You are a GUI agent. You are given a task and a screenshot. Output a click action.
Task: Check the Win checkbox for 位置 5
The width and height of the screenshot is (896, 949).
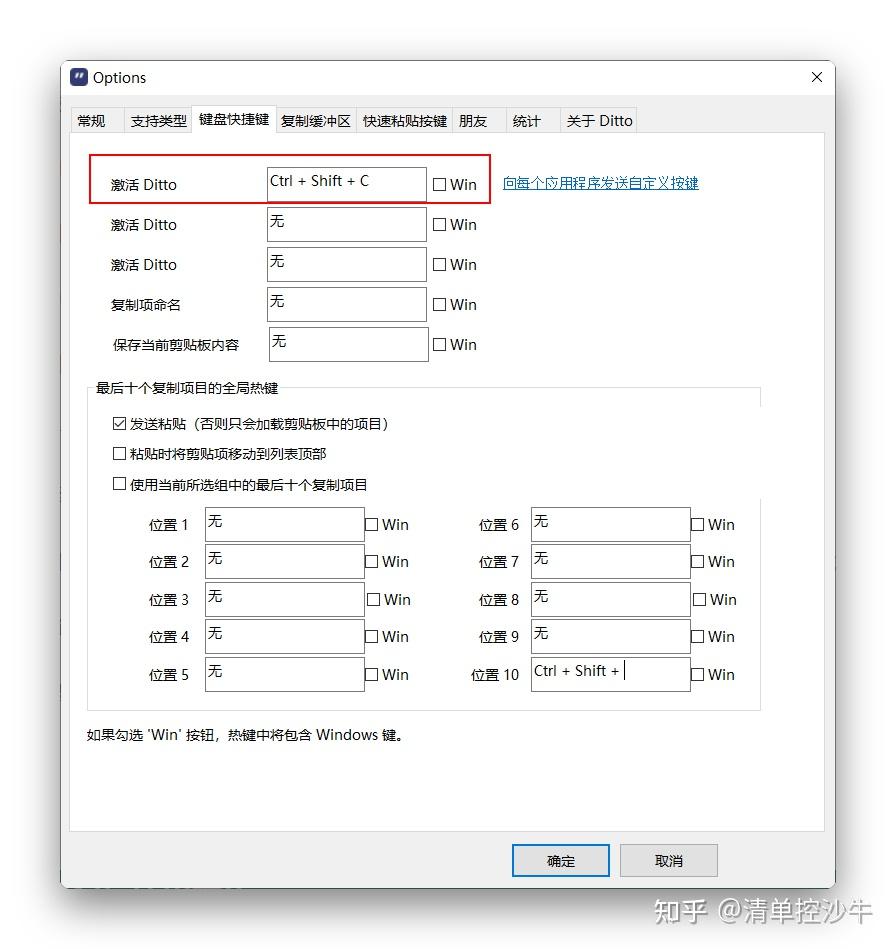click(372, 674)
